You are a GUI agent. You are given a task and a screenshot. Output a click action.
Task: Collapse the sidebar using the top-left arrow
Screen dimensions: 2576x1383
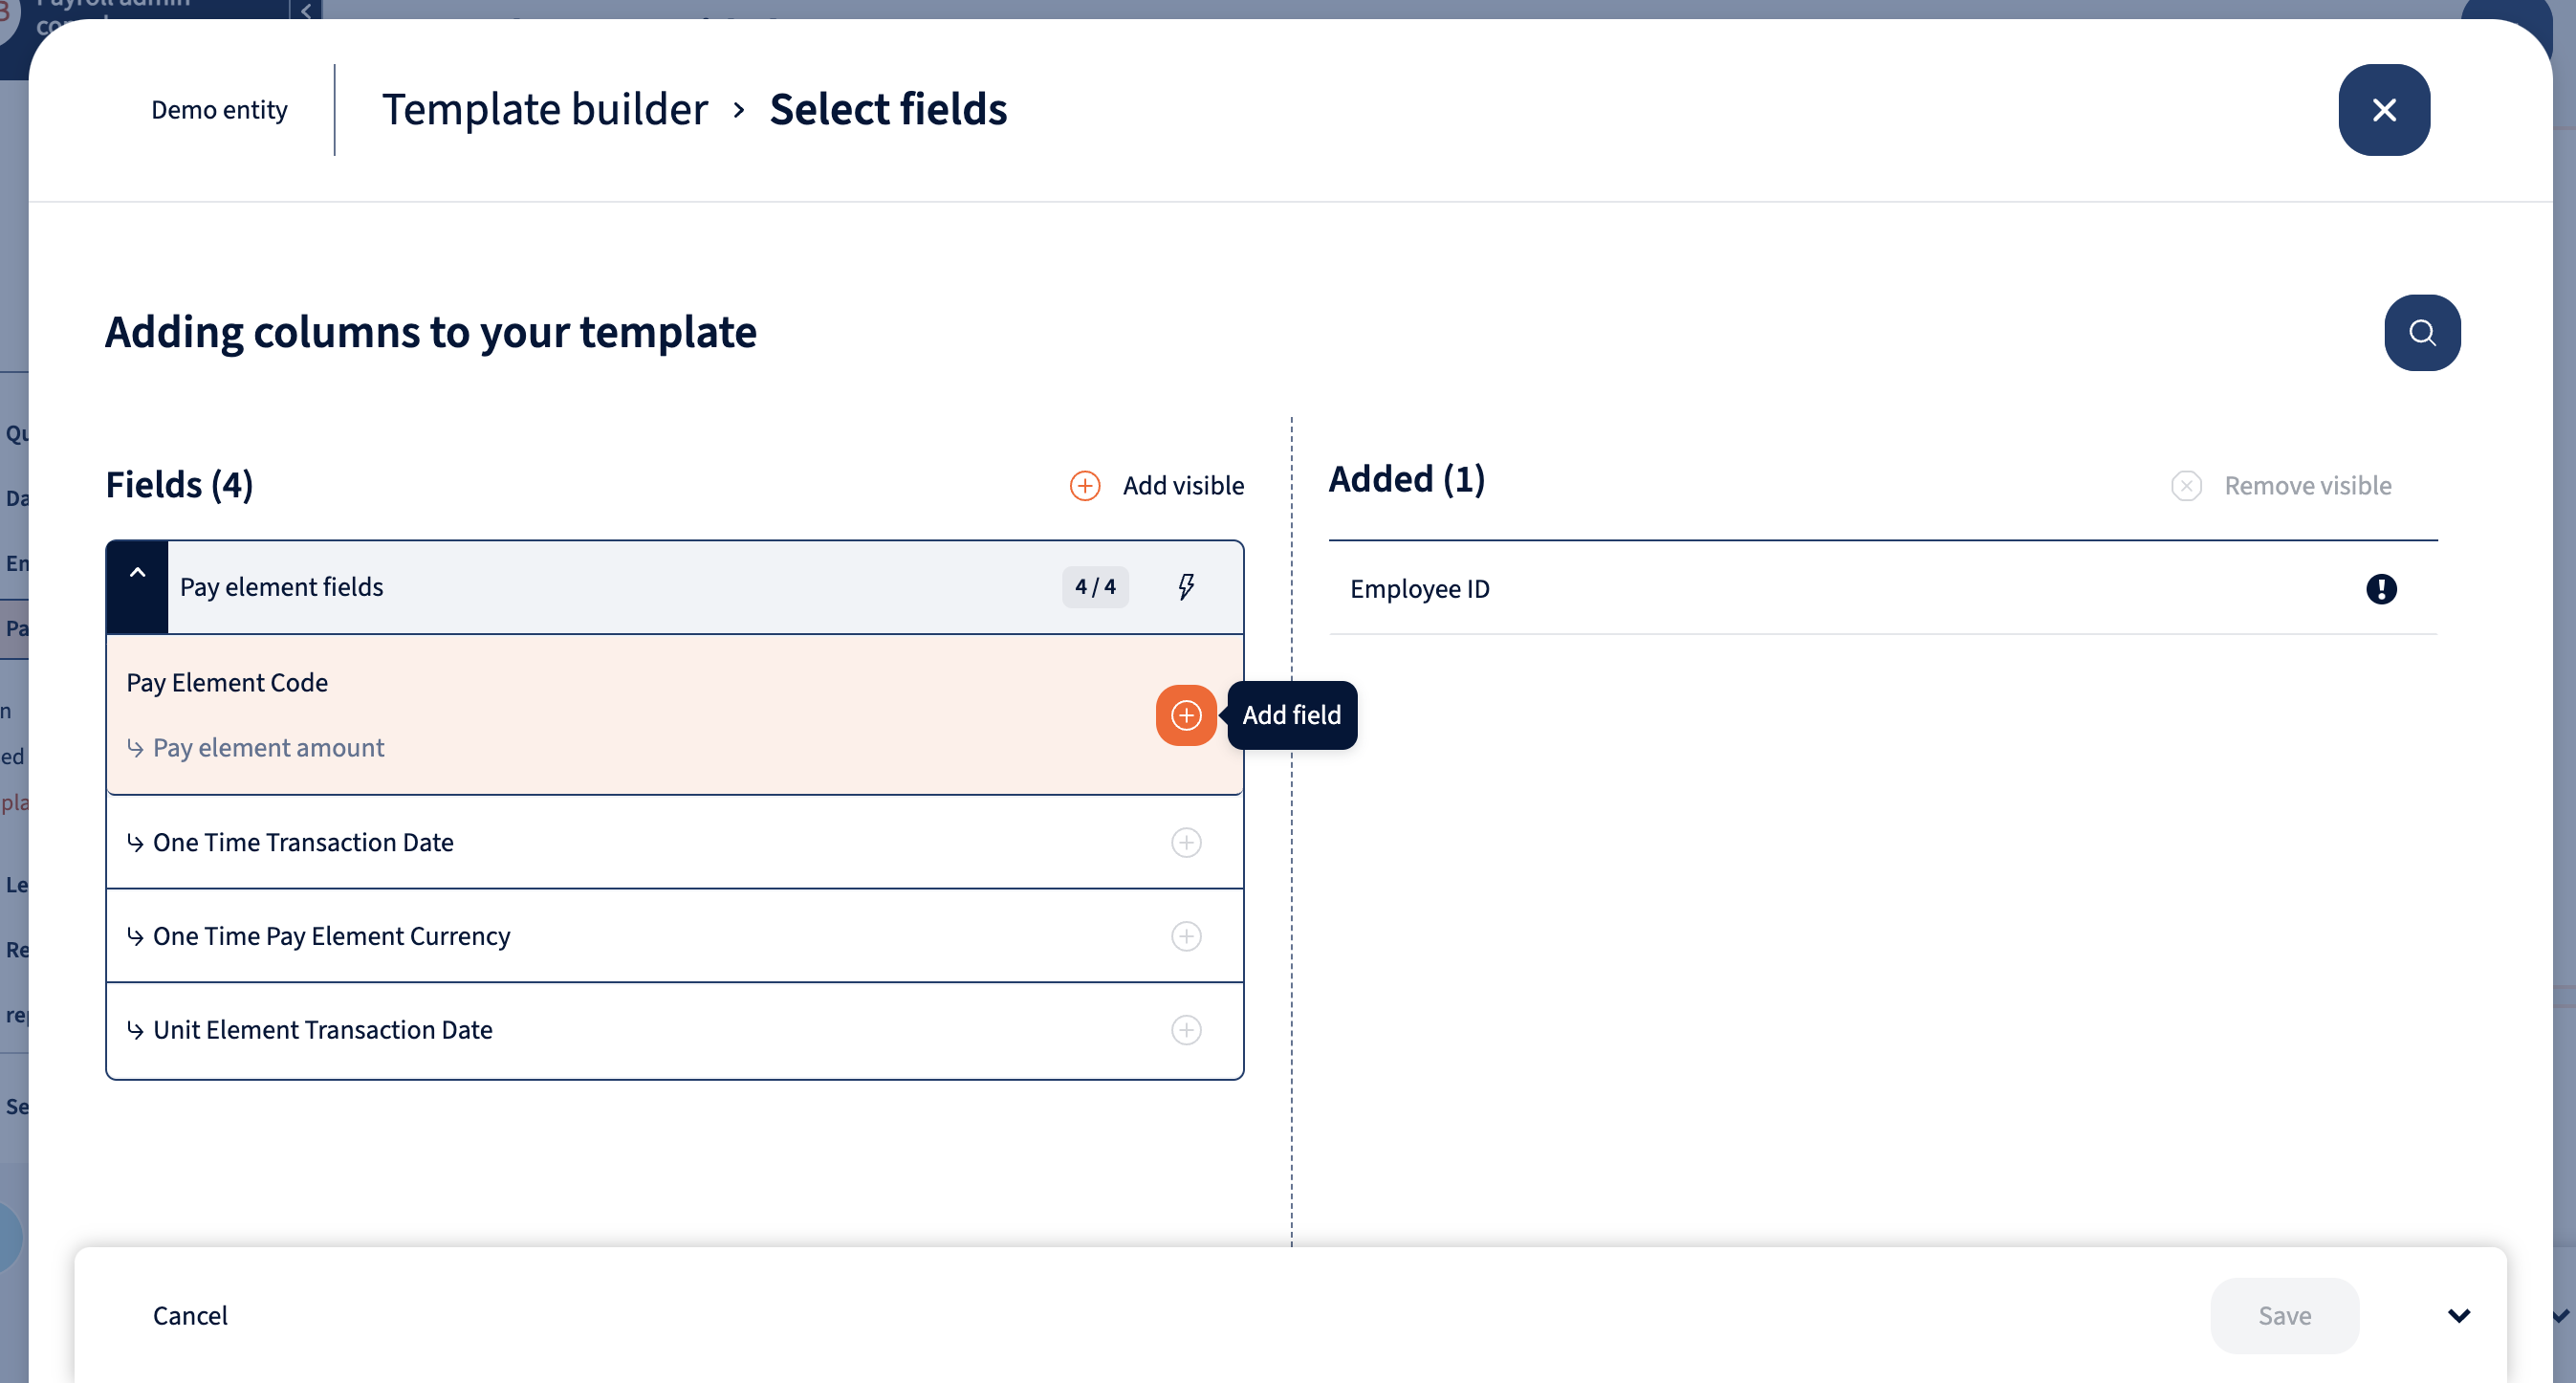(306, 10)
